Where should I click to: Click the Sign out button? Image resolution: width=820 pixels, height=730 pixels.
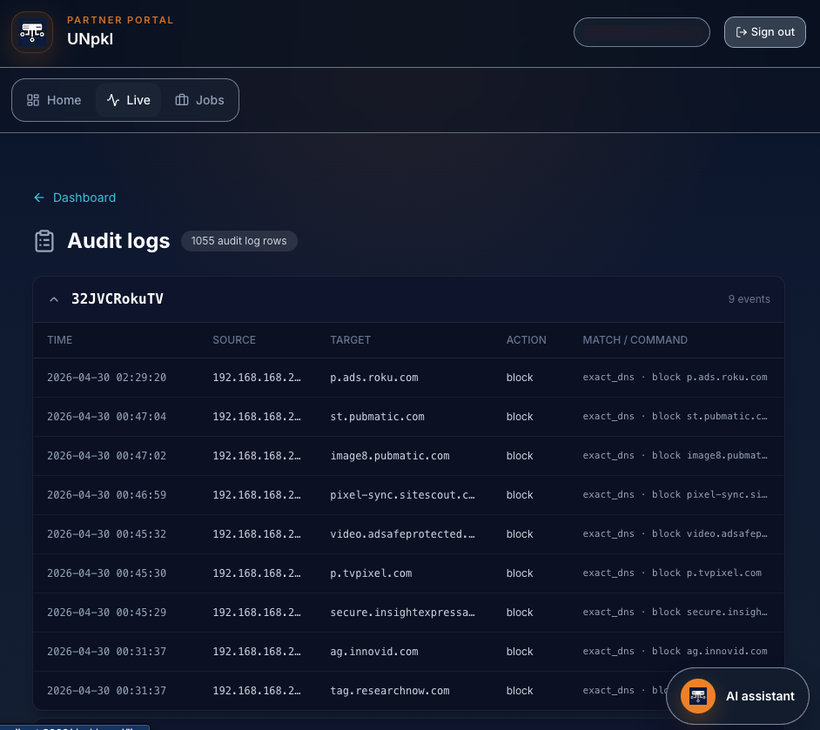(765, 32)
